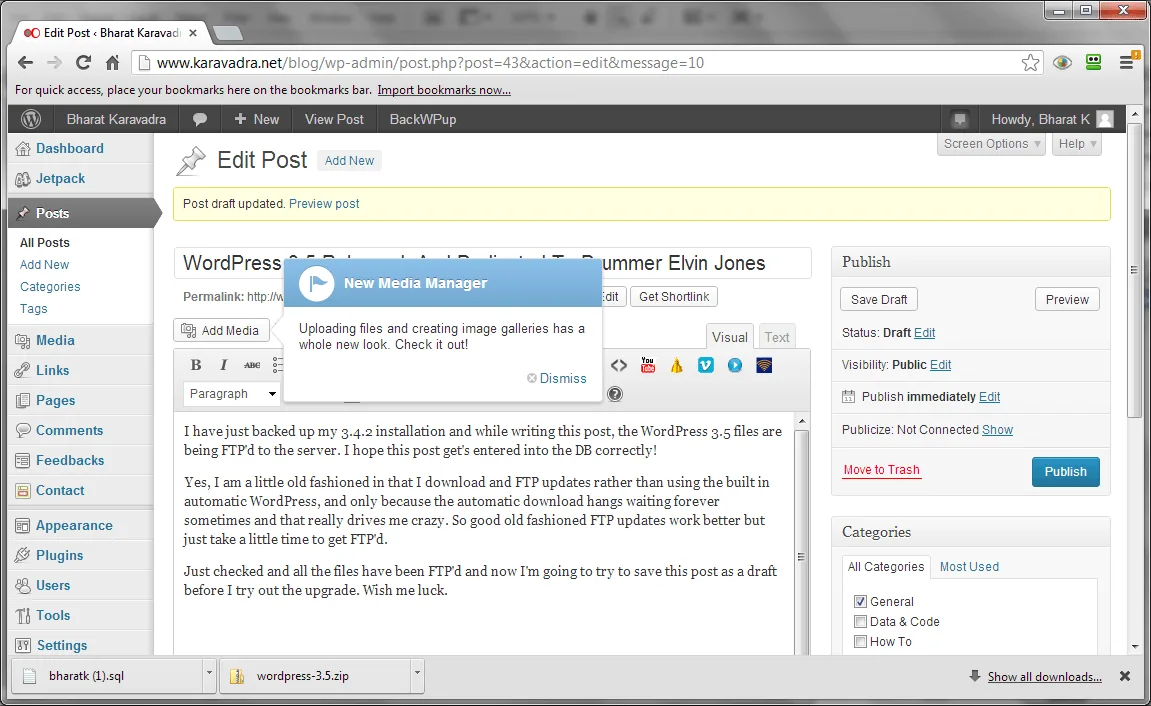Open the New menu in the admin bar

256,119
